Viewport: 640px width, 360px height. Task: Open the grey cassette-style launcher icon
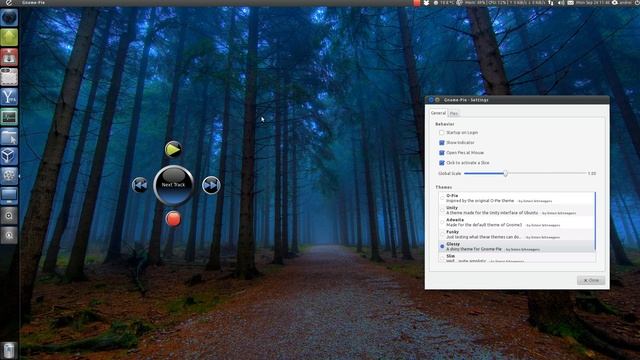tap(9, 77)
